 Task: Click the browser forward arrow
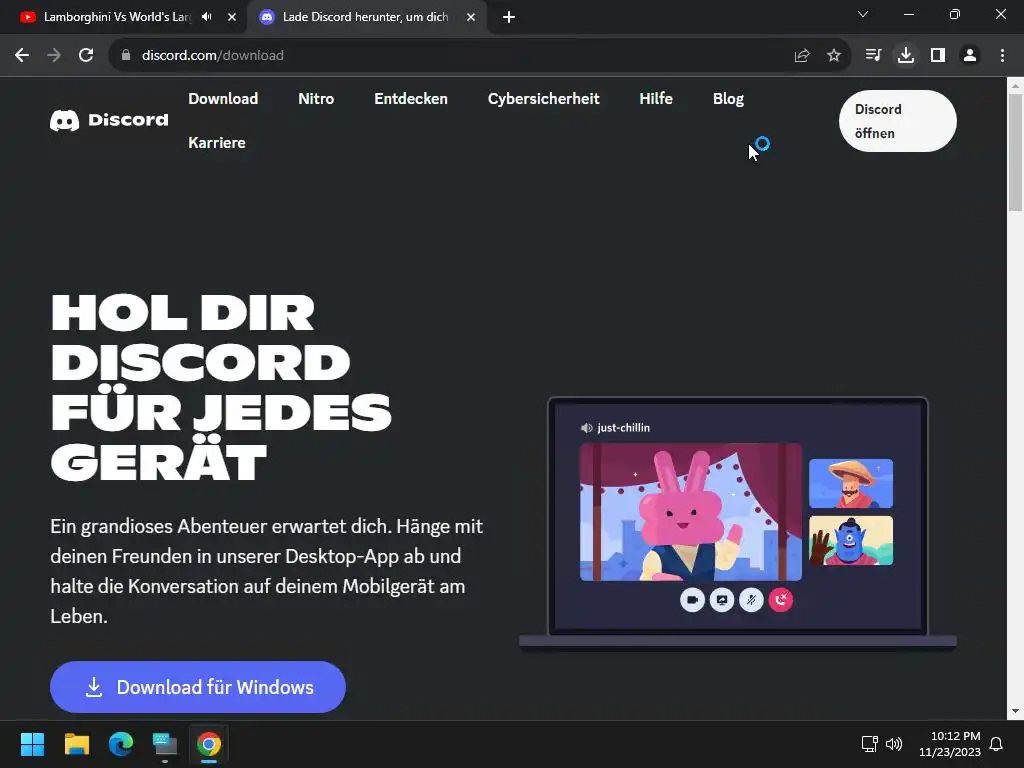(54, 56)
